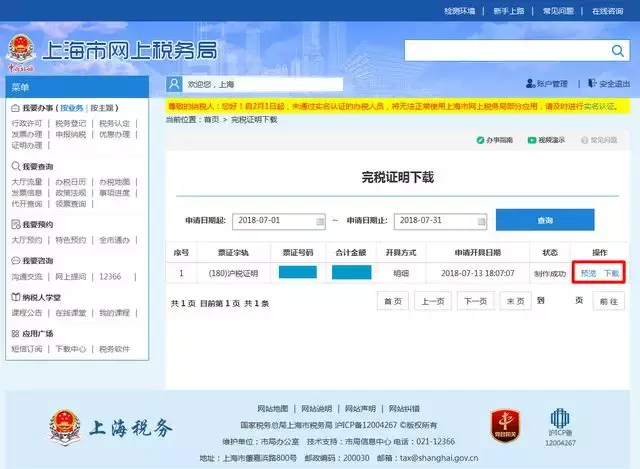The height and width of the screenshot is (469, 640).
Task: Open 事项进度 in the menu
Action: coord(114,193)
